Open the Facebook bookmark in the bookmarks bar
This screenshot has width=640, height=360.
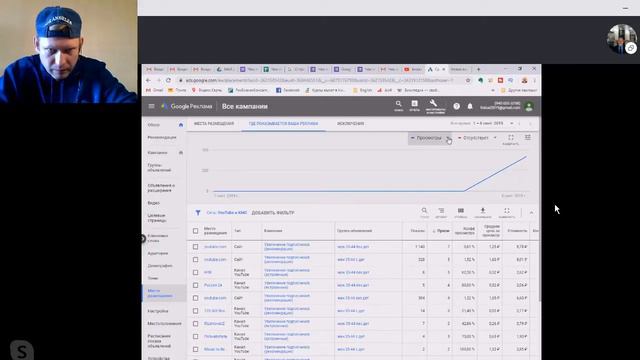click(288, 90)
